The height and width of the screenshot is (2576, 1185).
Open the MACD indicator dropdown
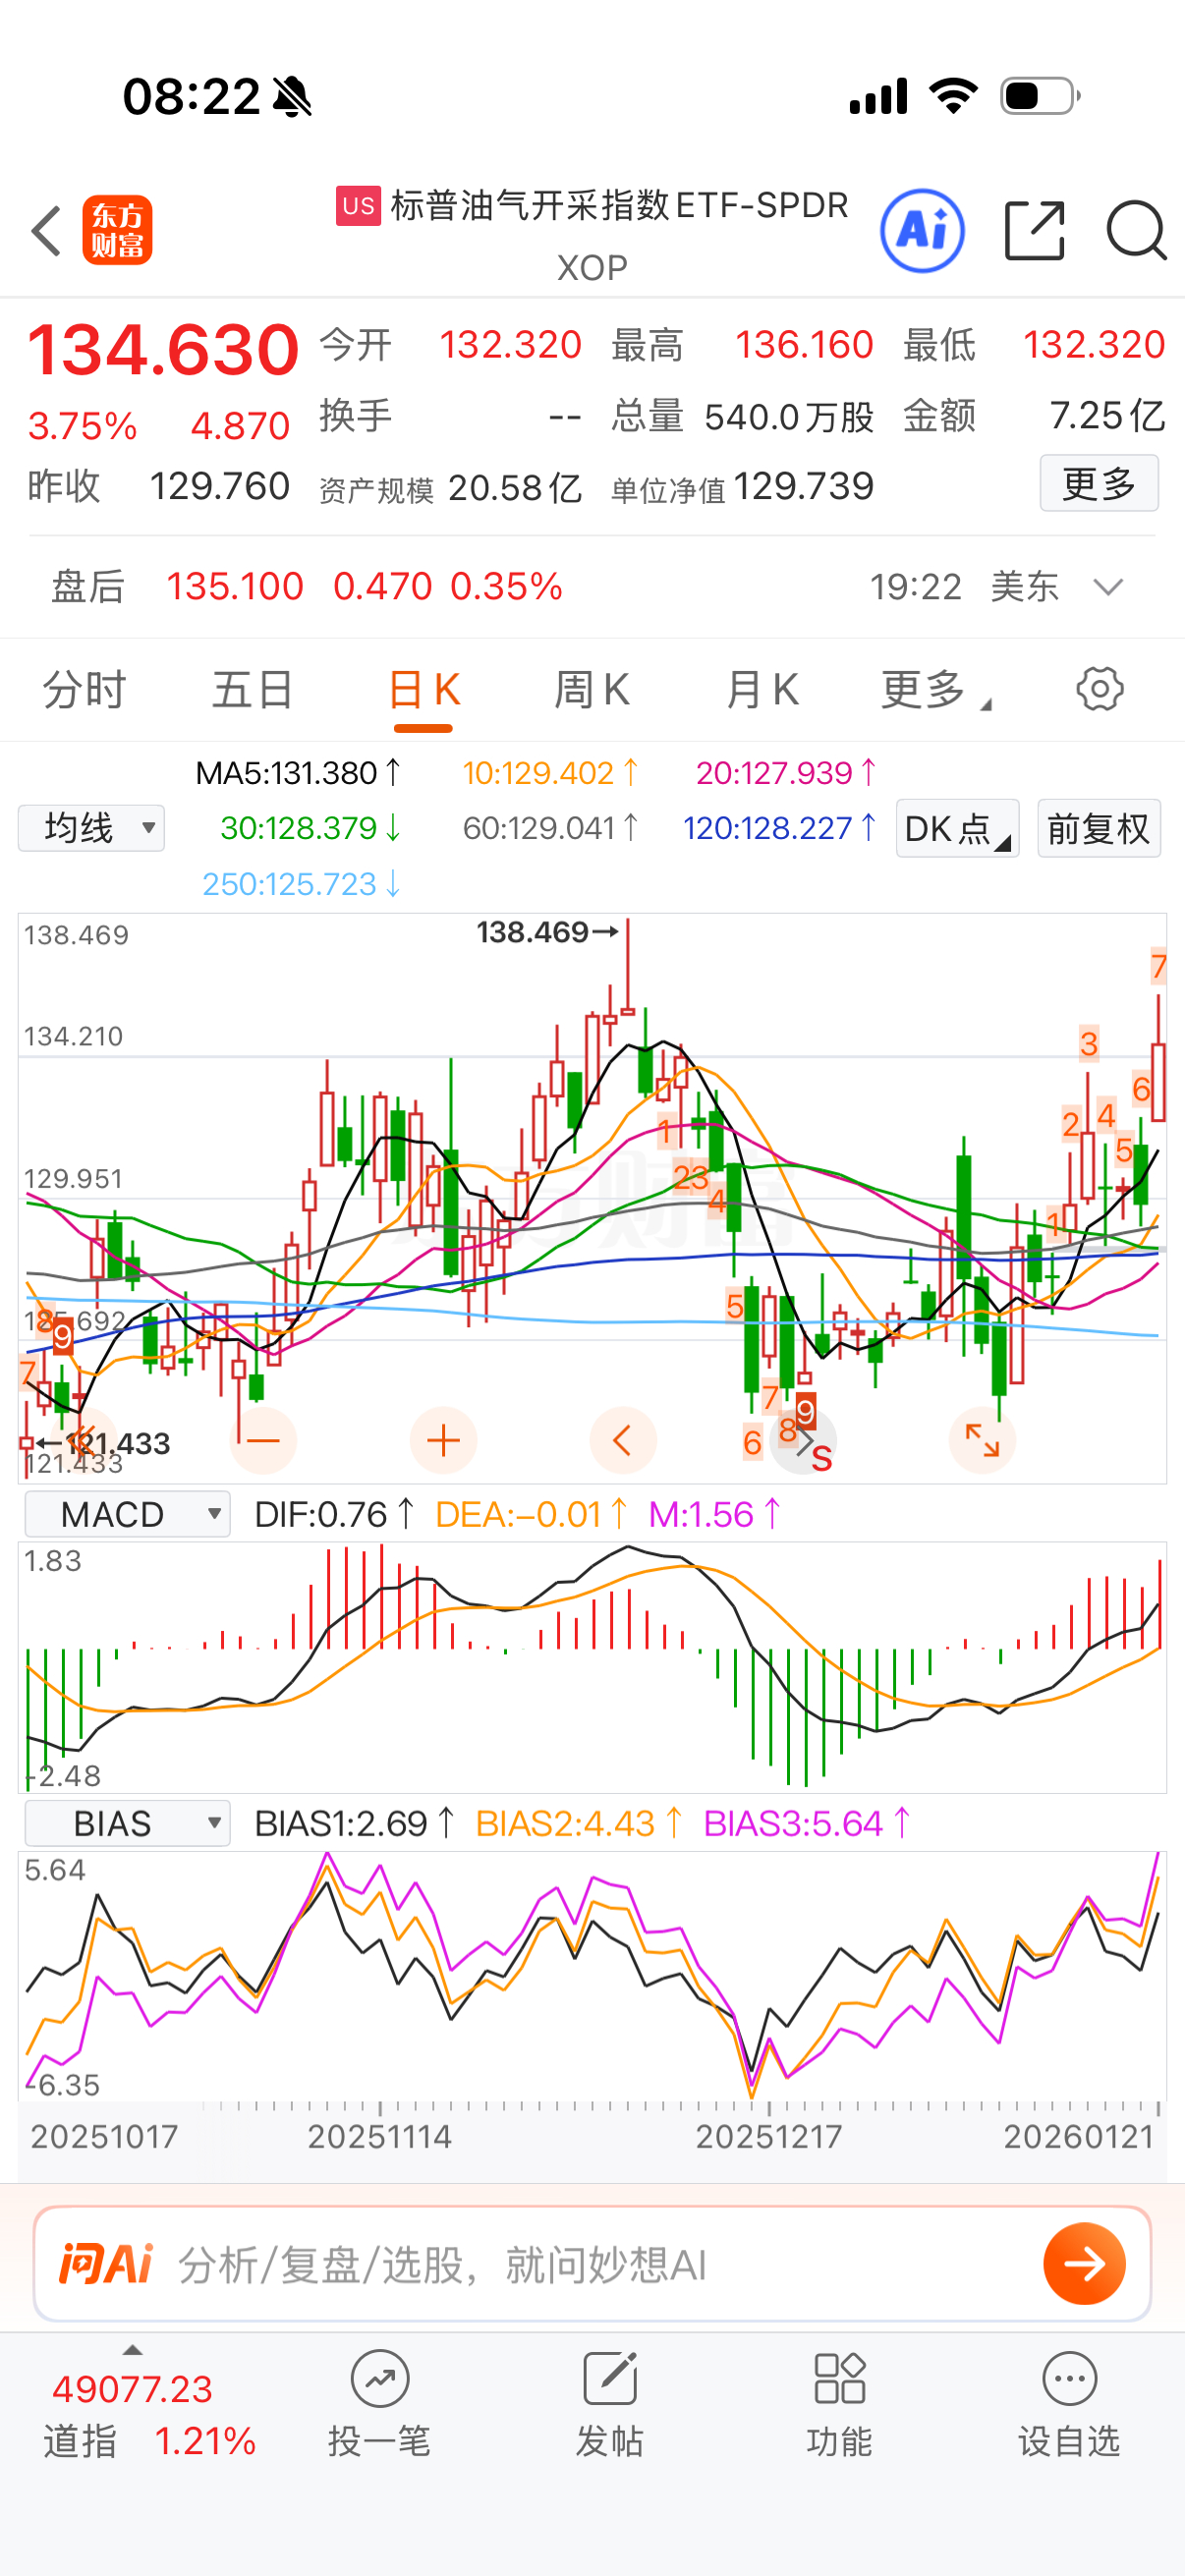(127, 1514)
